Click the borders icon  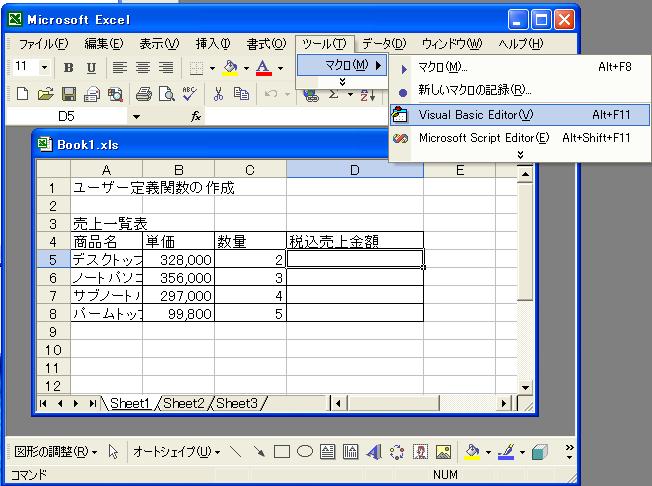coord(196,68)
